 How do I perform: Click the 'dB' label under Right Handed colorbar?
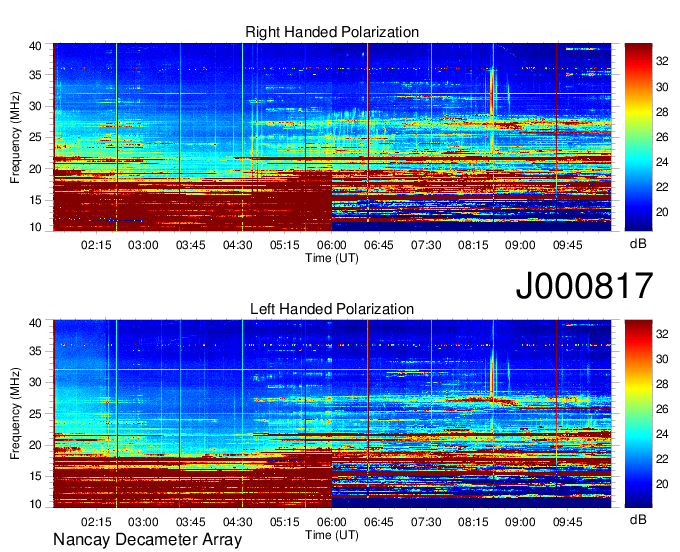tap(638, 244)
